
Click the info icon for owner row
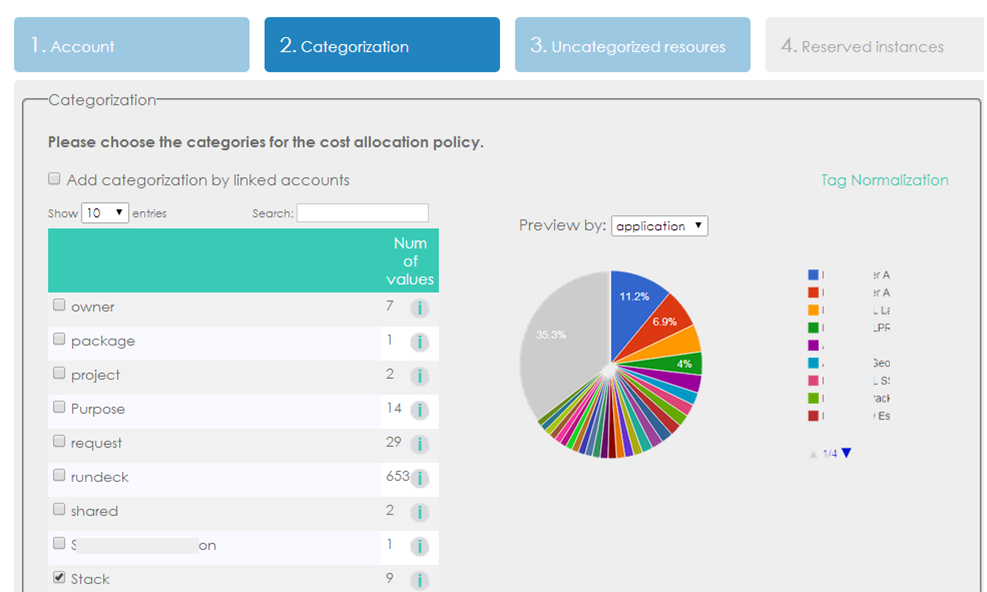point(420,308)
